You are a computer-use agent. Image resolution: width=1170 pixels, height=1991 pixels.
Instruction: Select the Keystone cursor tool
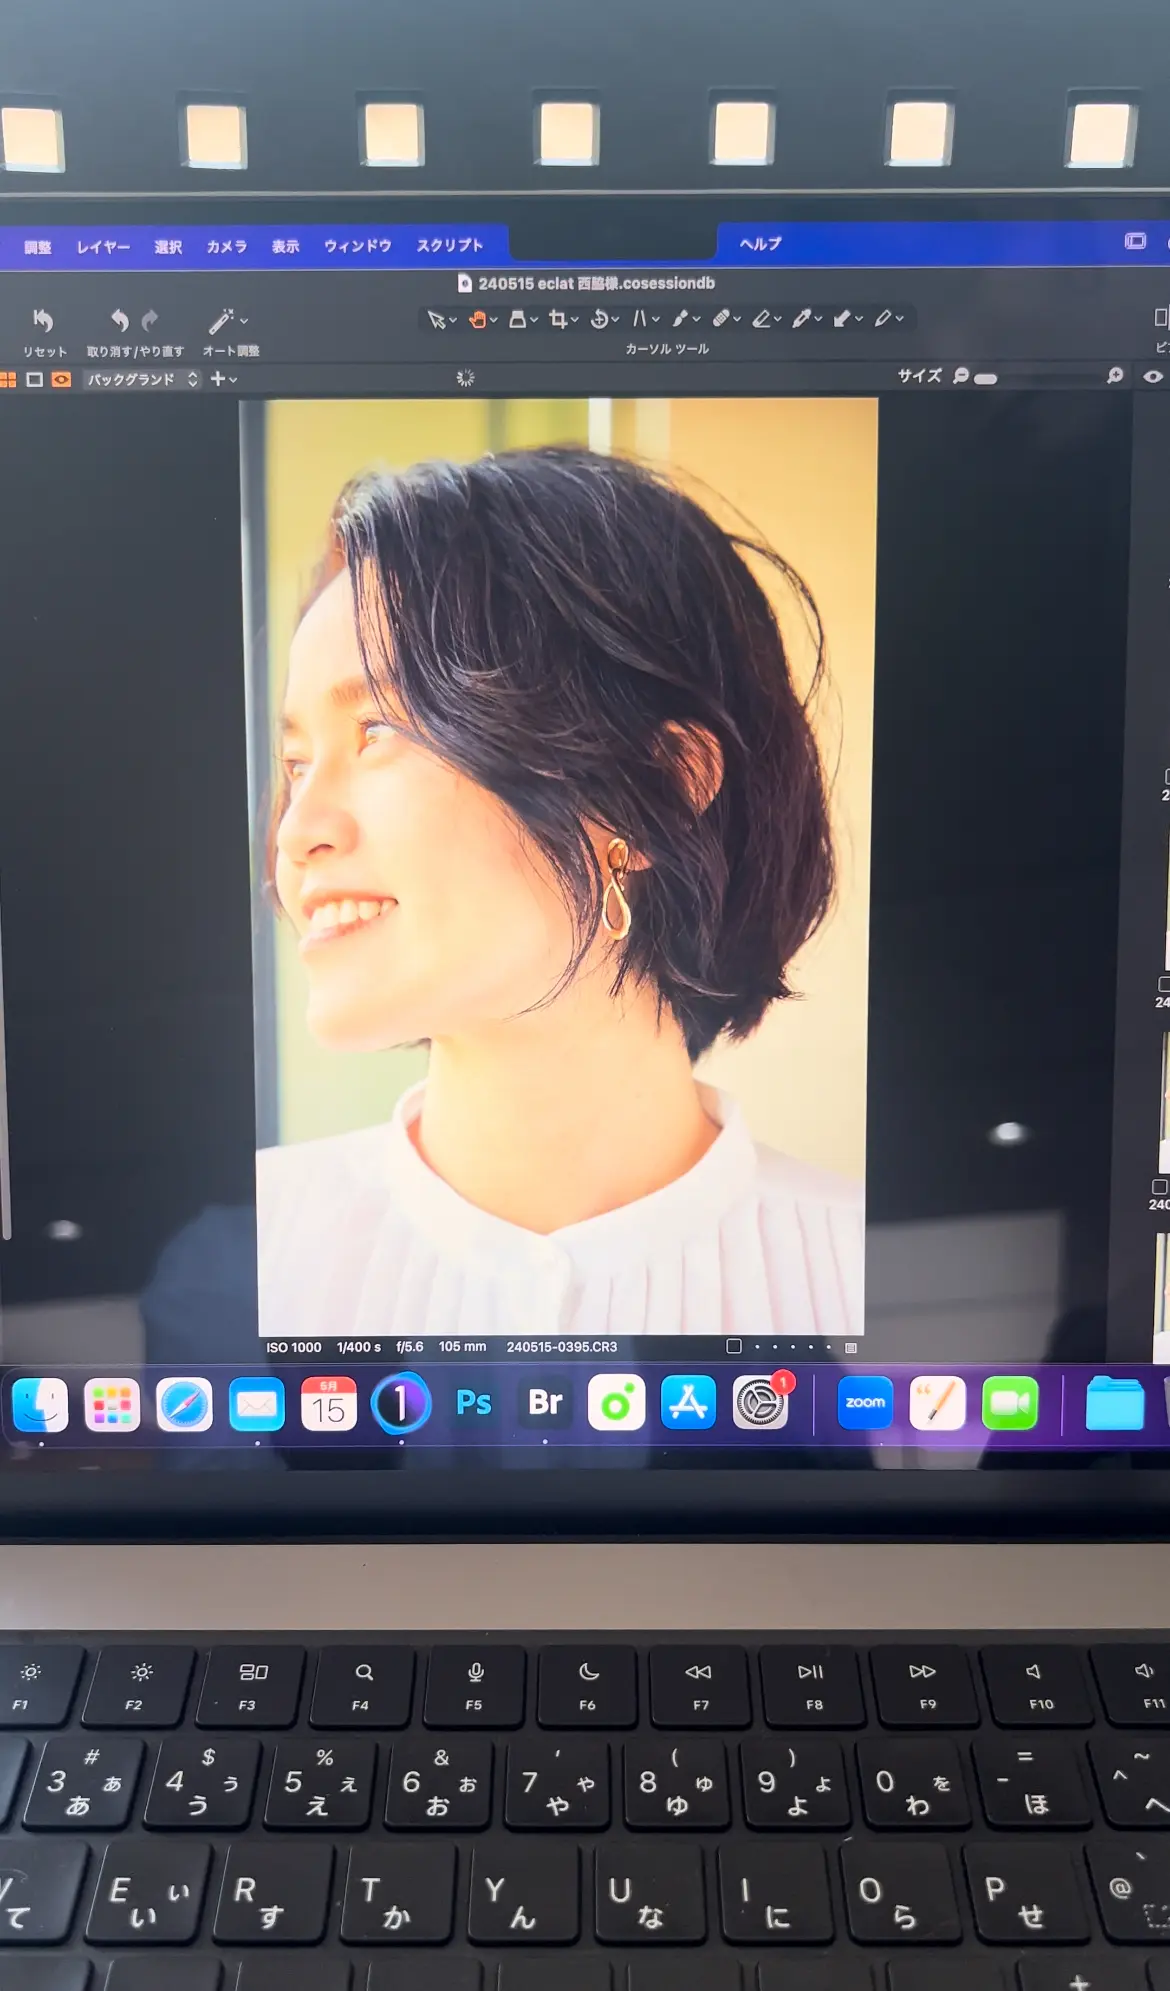639,319
